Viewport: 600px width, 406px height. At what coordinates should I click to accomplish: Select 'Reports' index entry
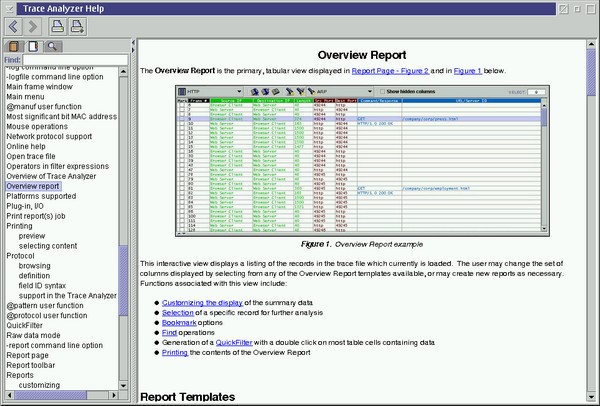(20, 375)
